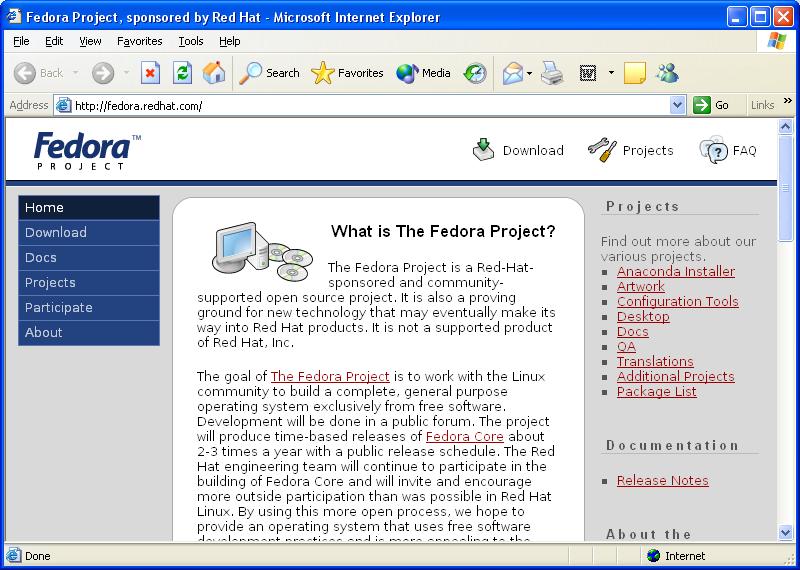Click the vertical scrollbar up arrow
The image size is (800, 570).
[786, 126]
